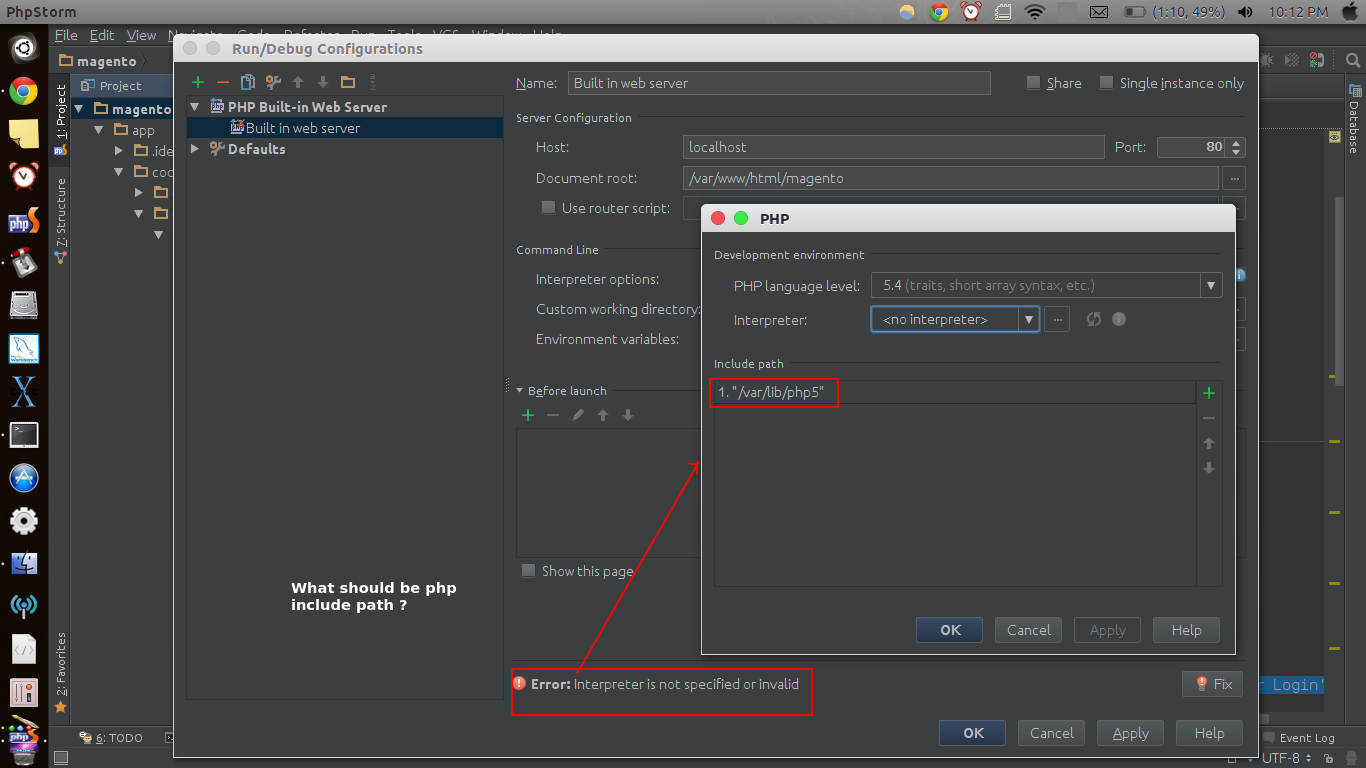Adjust Port number spinner arrows
The height and width of the screenshot is (768, 1366).
1237,147
